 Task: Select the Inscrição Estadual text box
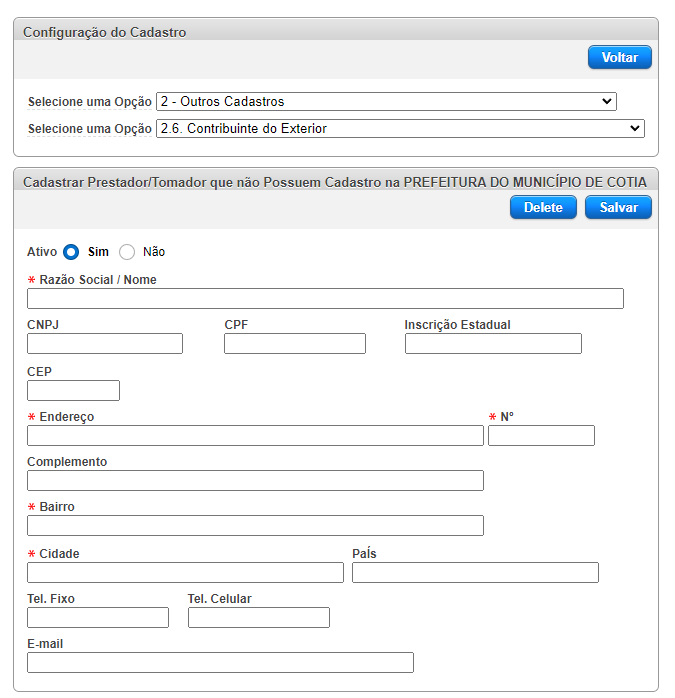[x=493, y=344]
